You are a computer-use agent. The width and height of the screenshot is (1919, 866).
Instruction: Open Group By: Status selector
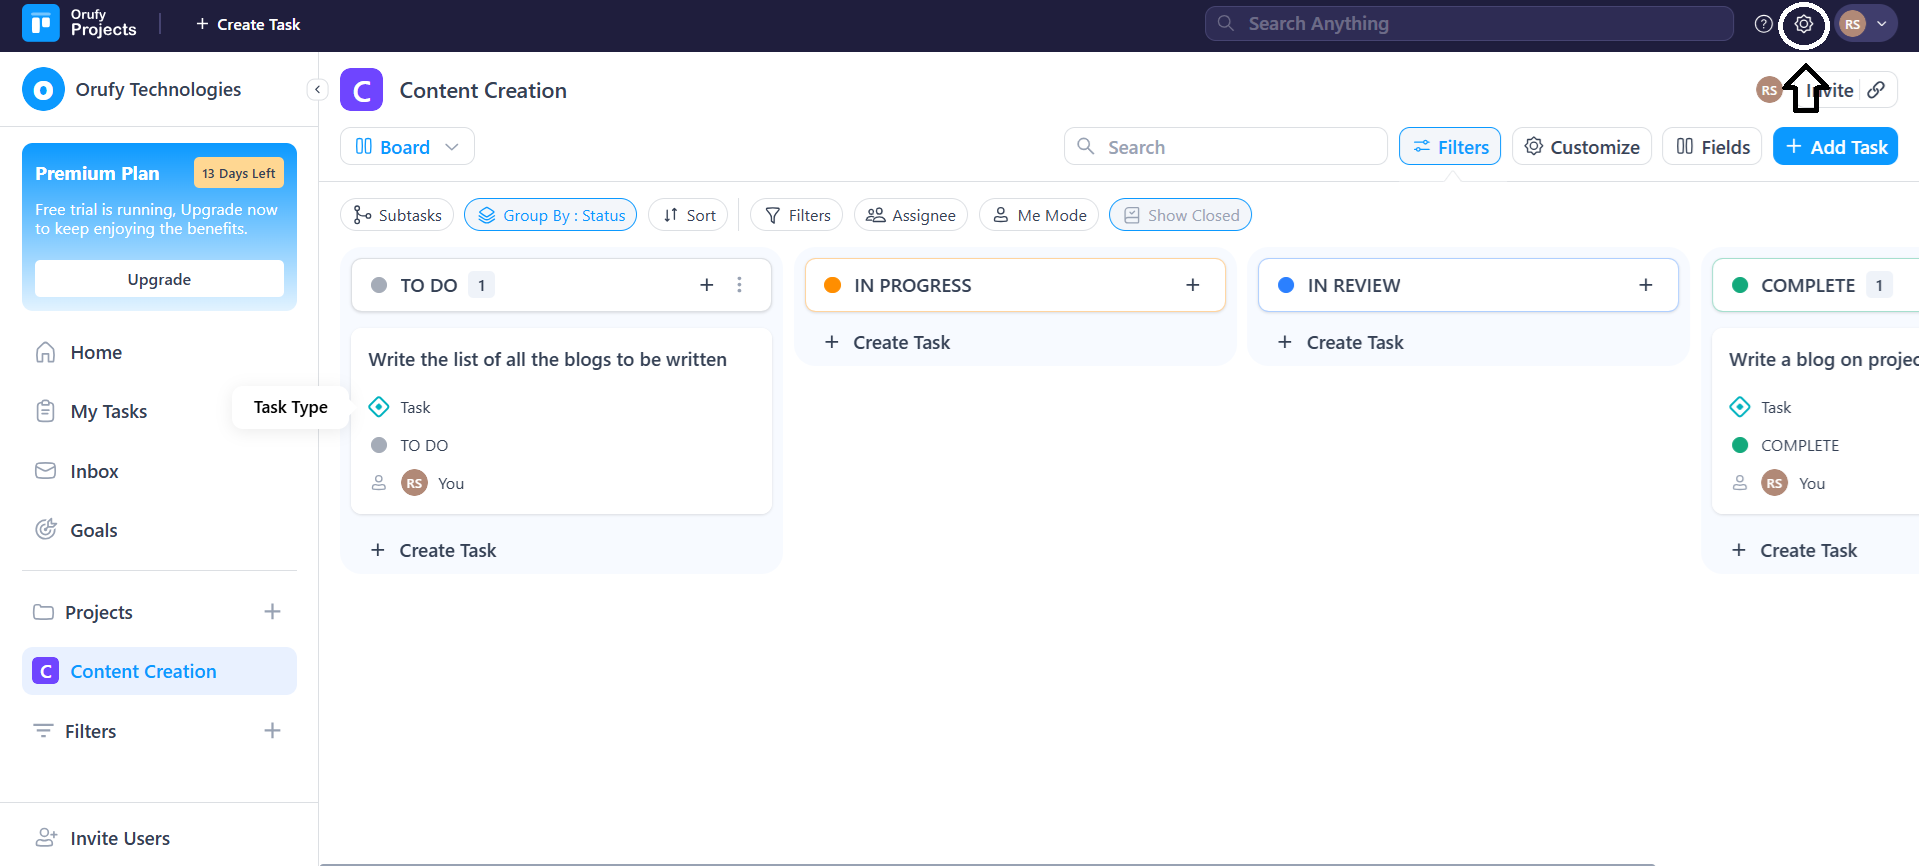(550, 215)
